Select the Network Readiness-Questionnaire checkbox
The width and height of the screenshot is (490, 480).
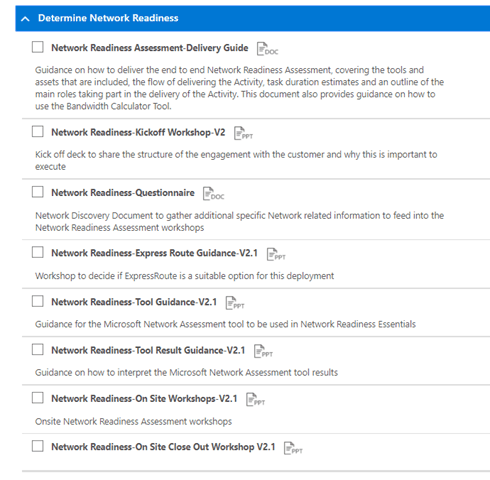[38, 192]
